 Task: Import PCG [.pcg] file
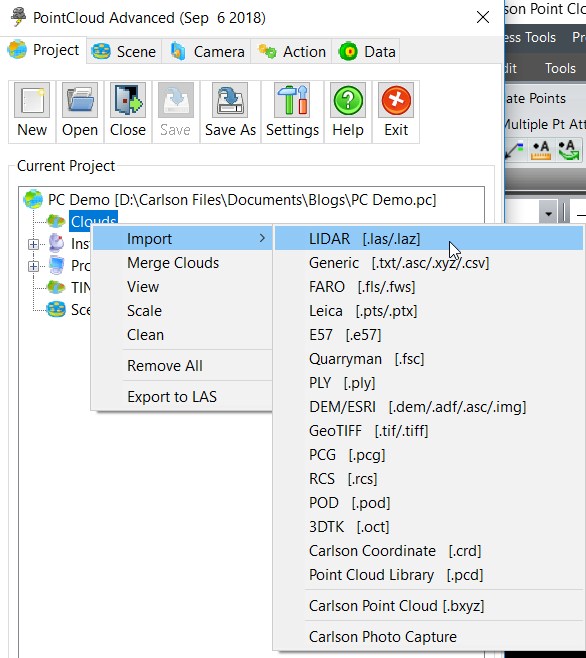point(429,454)
